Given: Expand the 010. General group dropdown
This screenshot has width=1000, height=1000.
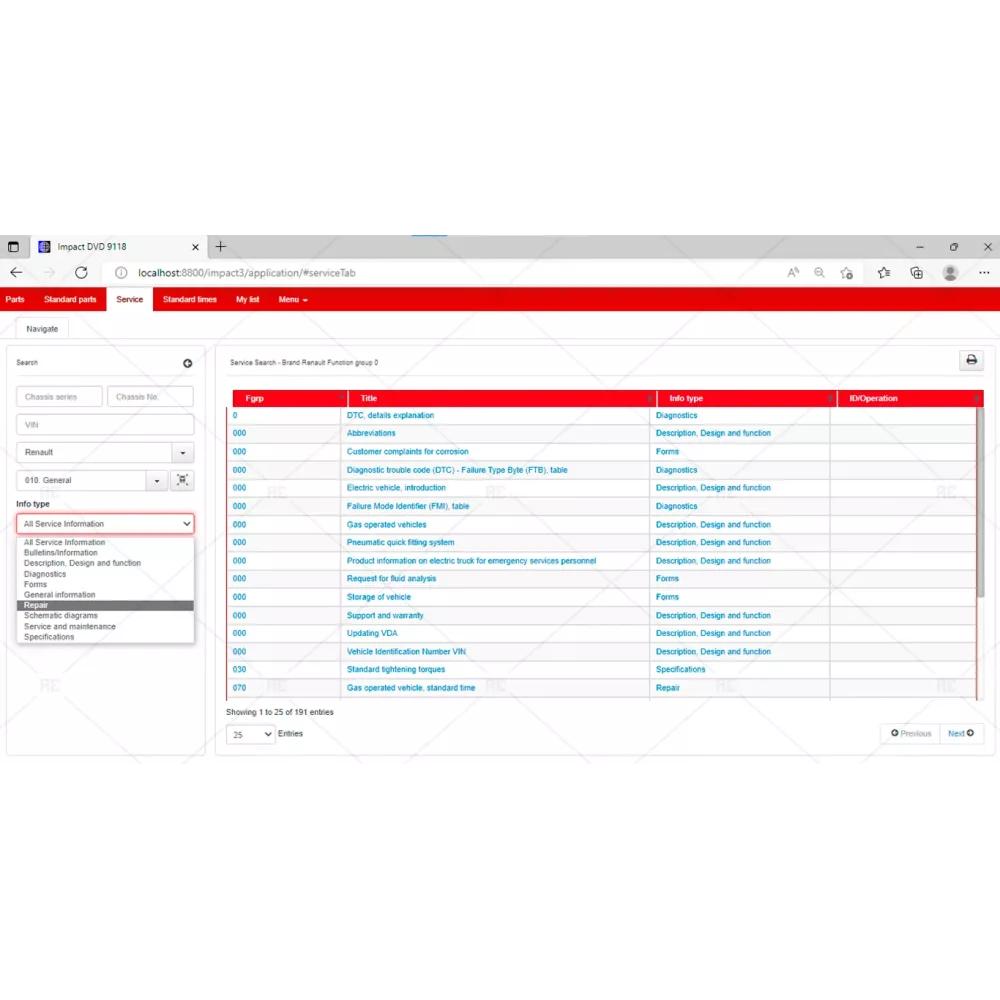Looking at the screenshot, I should [156, 481].
